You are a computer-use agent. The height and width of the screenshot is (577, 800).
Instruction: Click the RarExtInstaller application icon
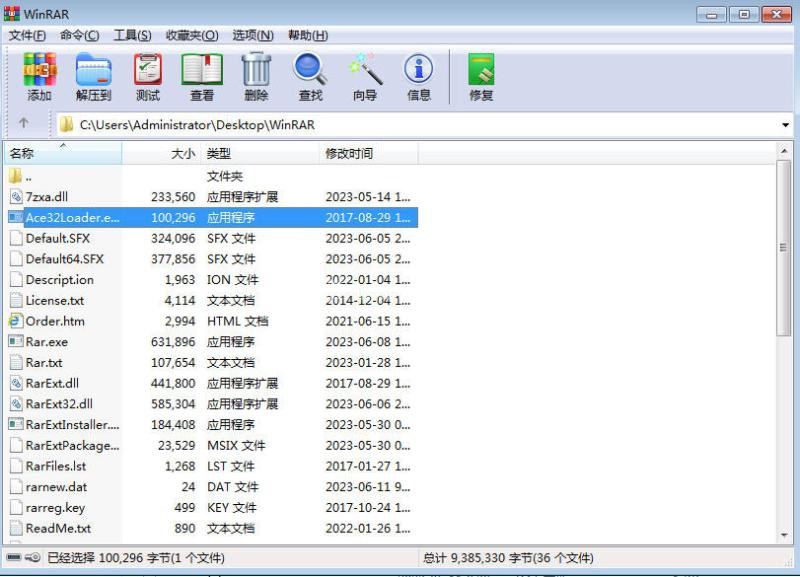(x=16, y=424)
